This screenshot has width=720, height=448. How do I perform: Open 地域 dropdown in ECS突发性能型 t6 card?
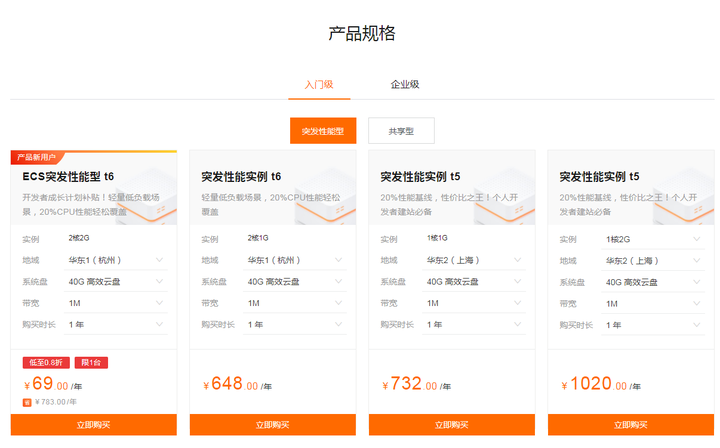pos(116,260)
